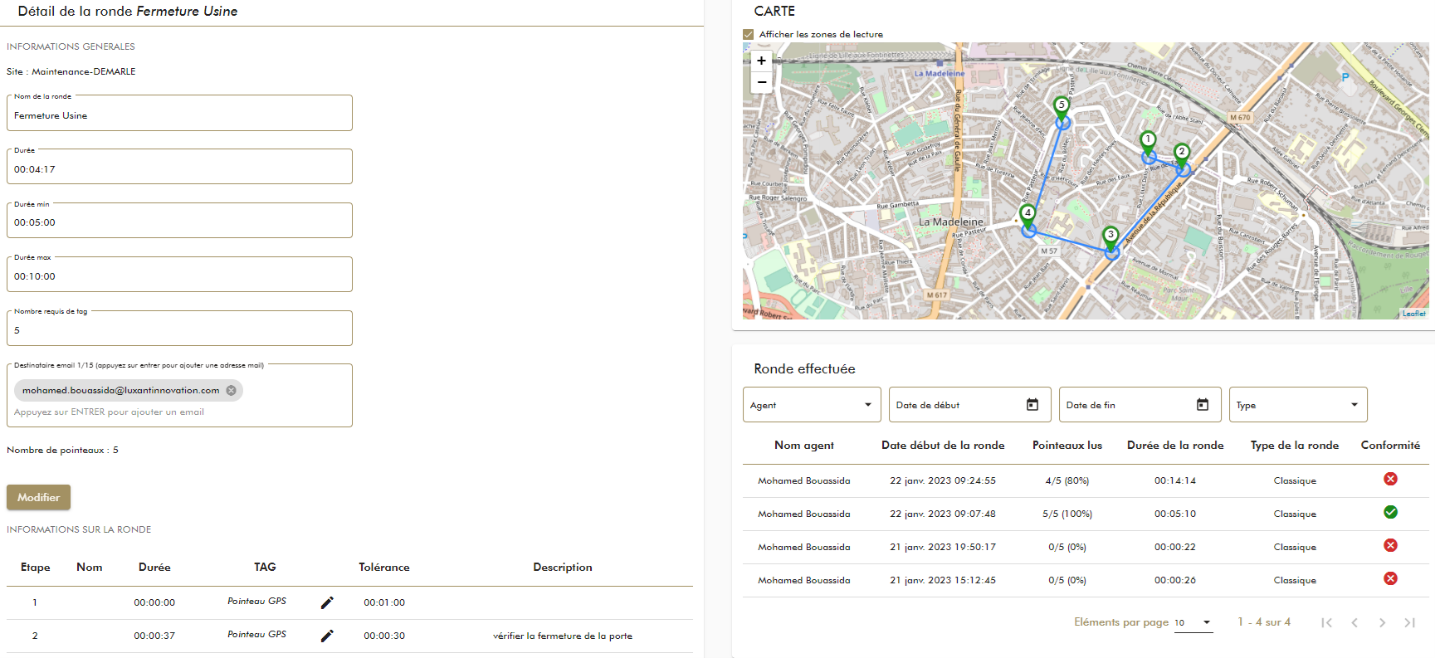Zoom in on the map
This screenshot has width=1435, height=658.
[761, 60]
